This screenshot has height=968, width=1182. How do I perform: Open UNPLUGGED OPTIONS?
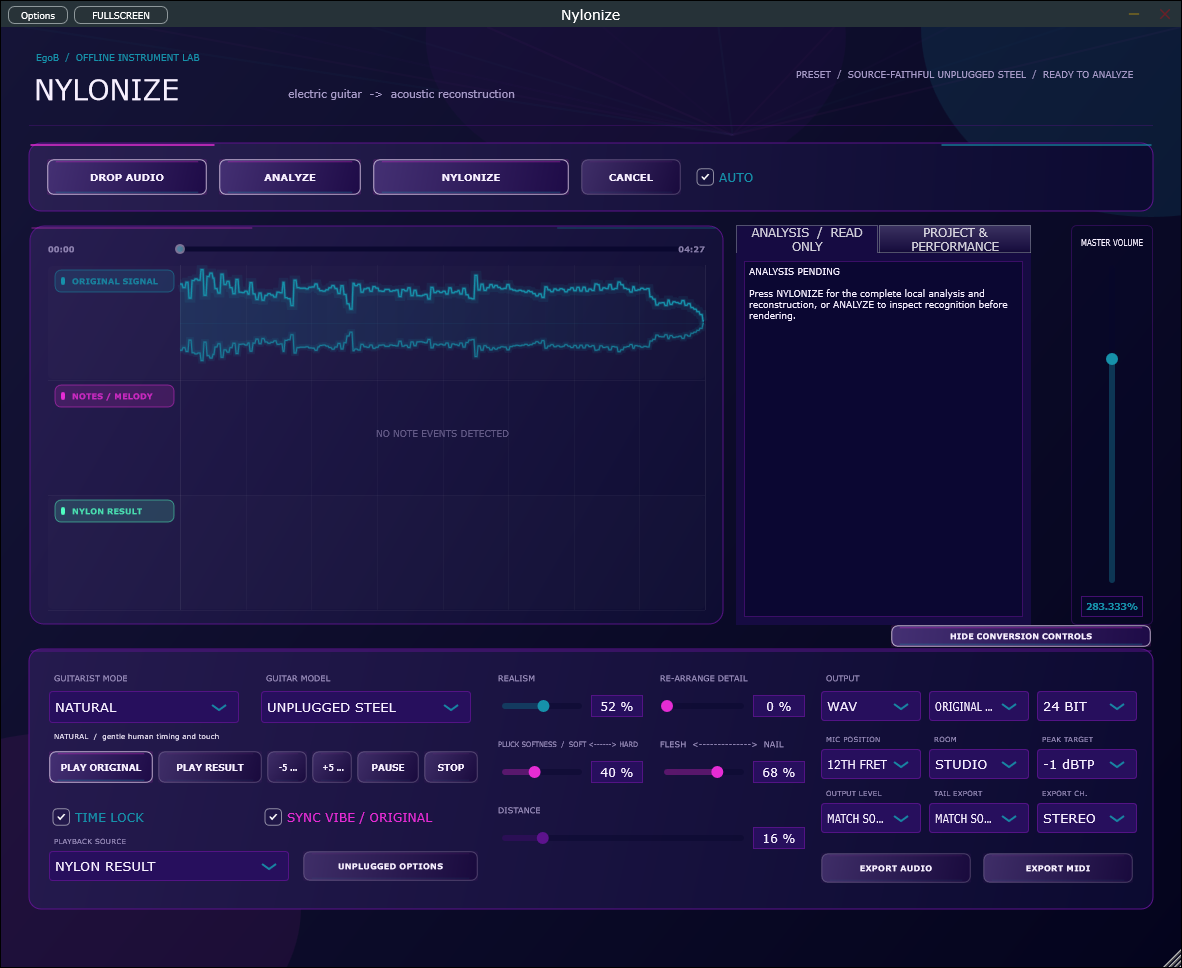coord(390,866)
